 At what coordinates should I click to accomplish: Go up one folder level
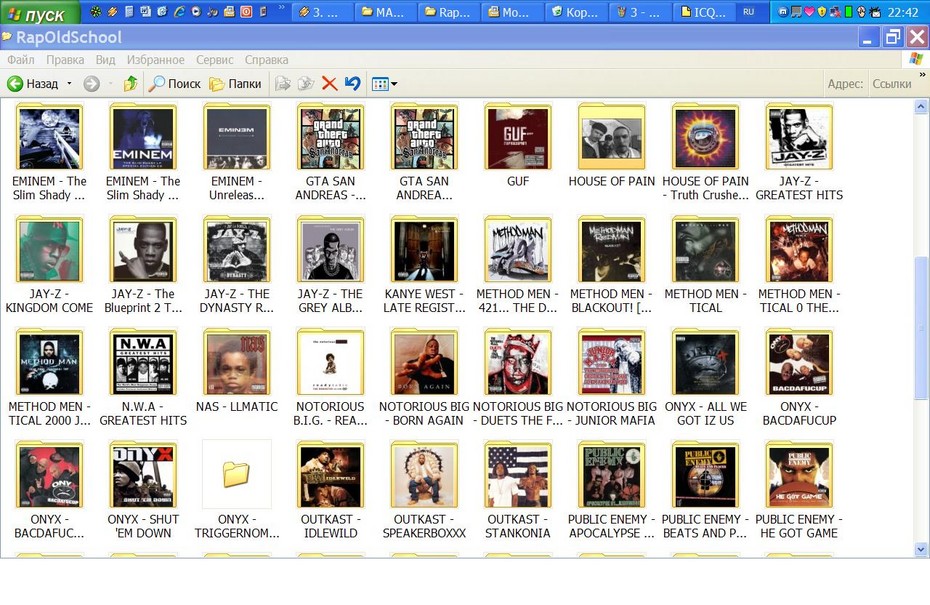pyautogui.click(x=130, y=84)
